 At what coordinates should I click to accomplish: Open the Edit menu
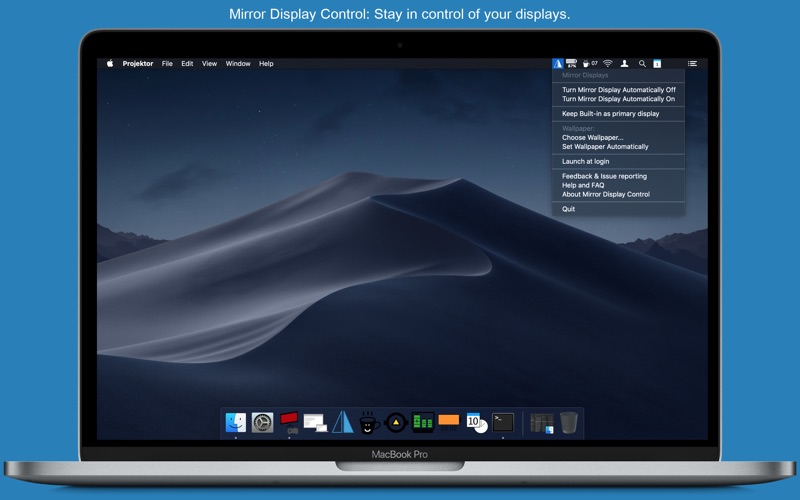[187, 64]
